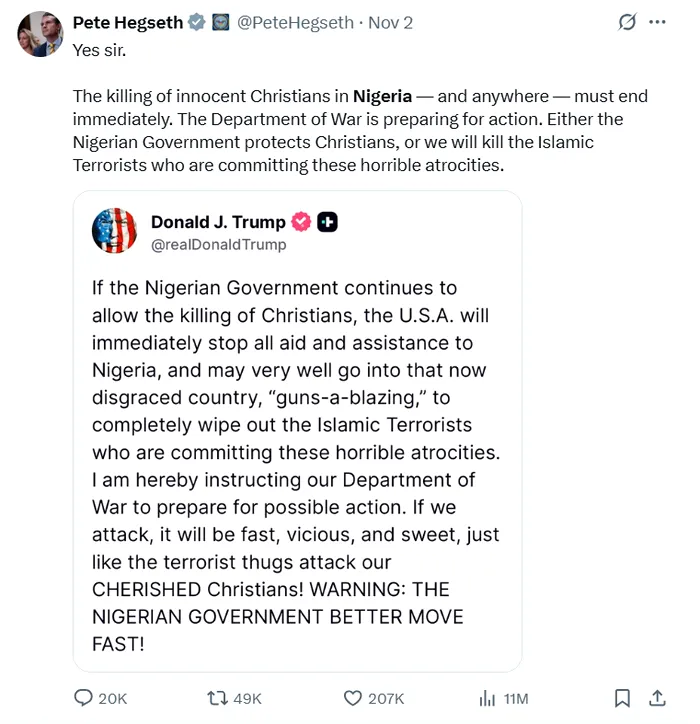Click the plus badge beside Trump's name
The height and width of the screenshot is (724, 700).
coord(327,222)
